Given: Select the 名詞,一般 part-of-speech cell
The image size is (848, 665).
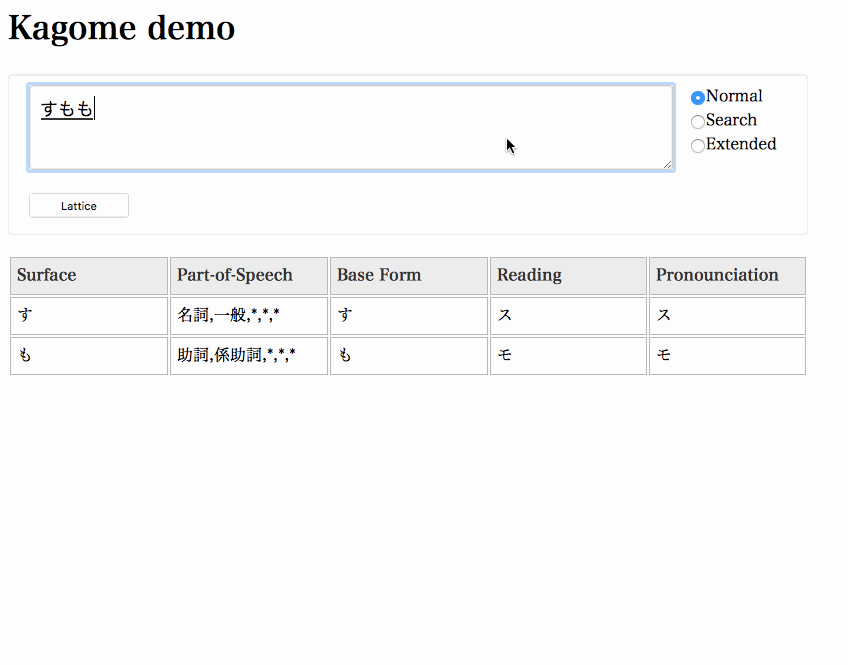Looking at the screenshot, I should coord(248,315).
